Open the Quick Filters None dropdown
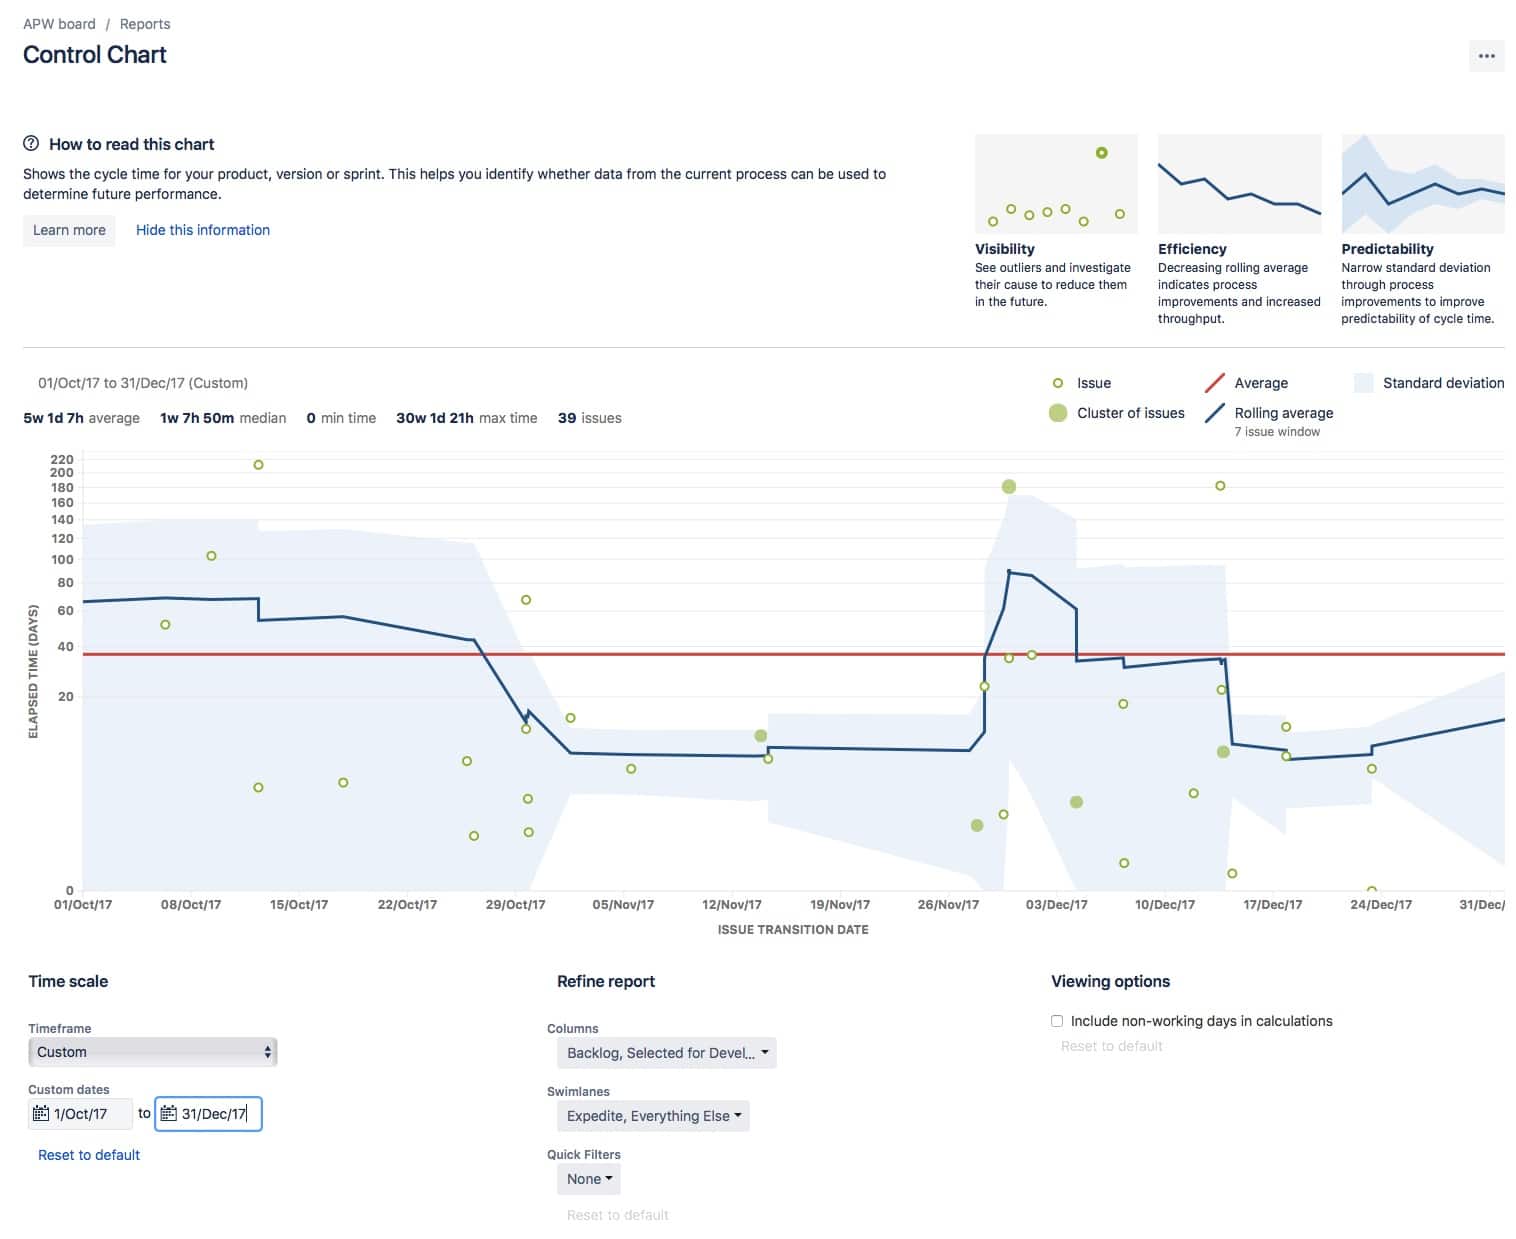This screenshot has width=1516, height=1239. [x=589, y=1179]
